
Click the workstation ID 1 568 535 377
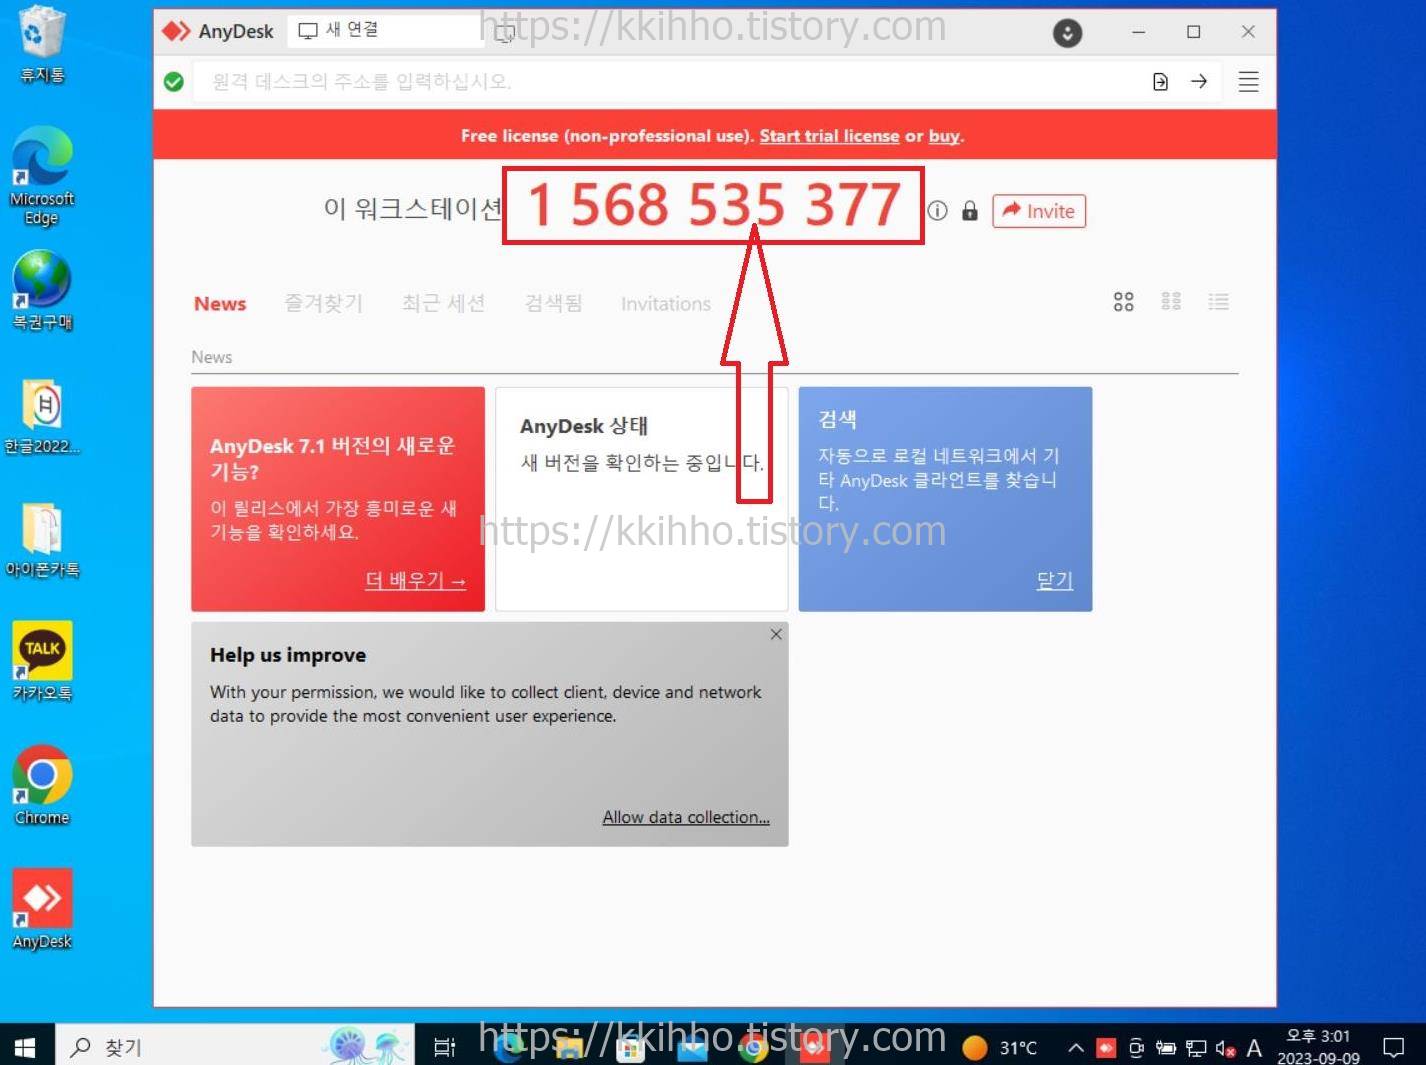[714, 205]
